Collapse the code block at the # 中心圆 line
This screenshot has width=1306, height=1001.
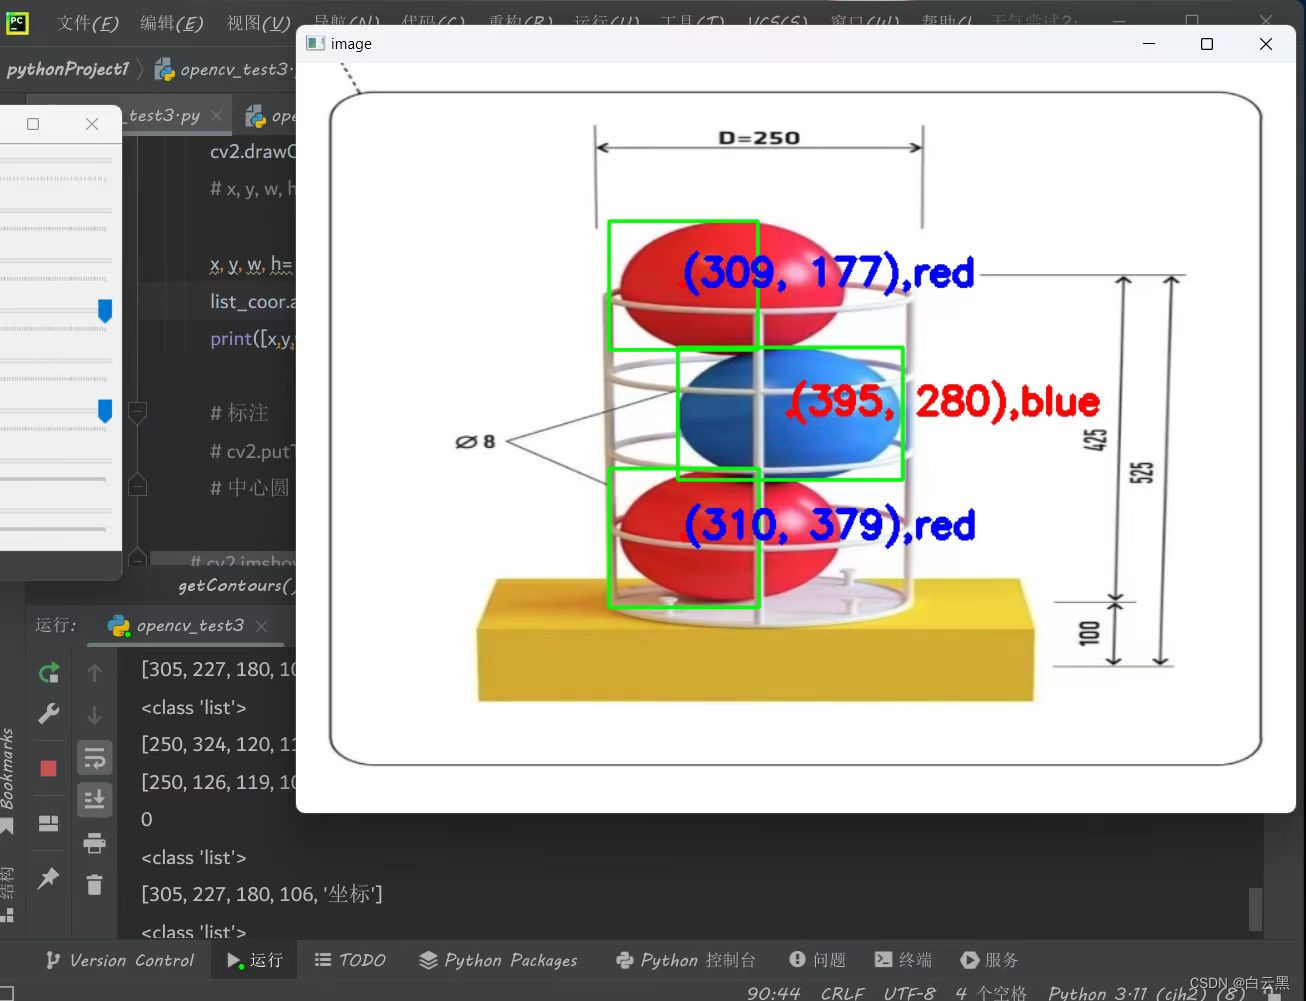click(x=138, y=487)
